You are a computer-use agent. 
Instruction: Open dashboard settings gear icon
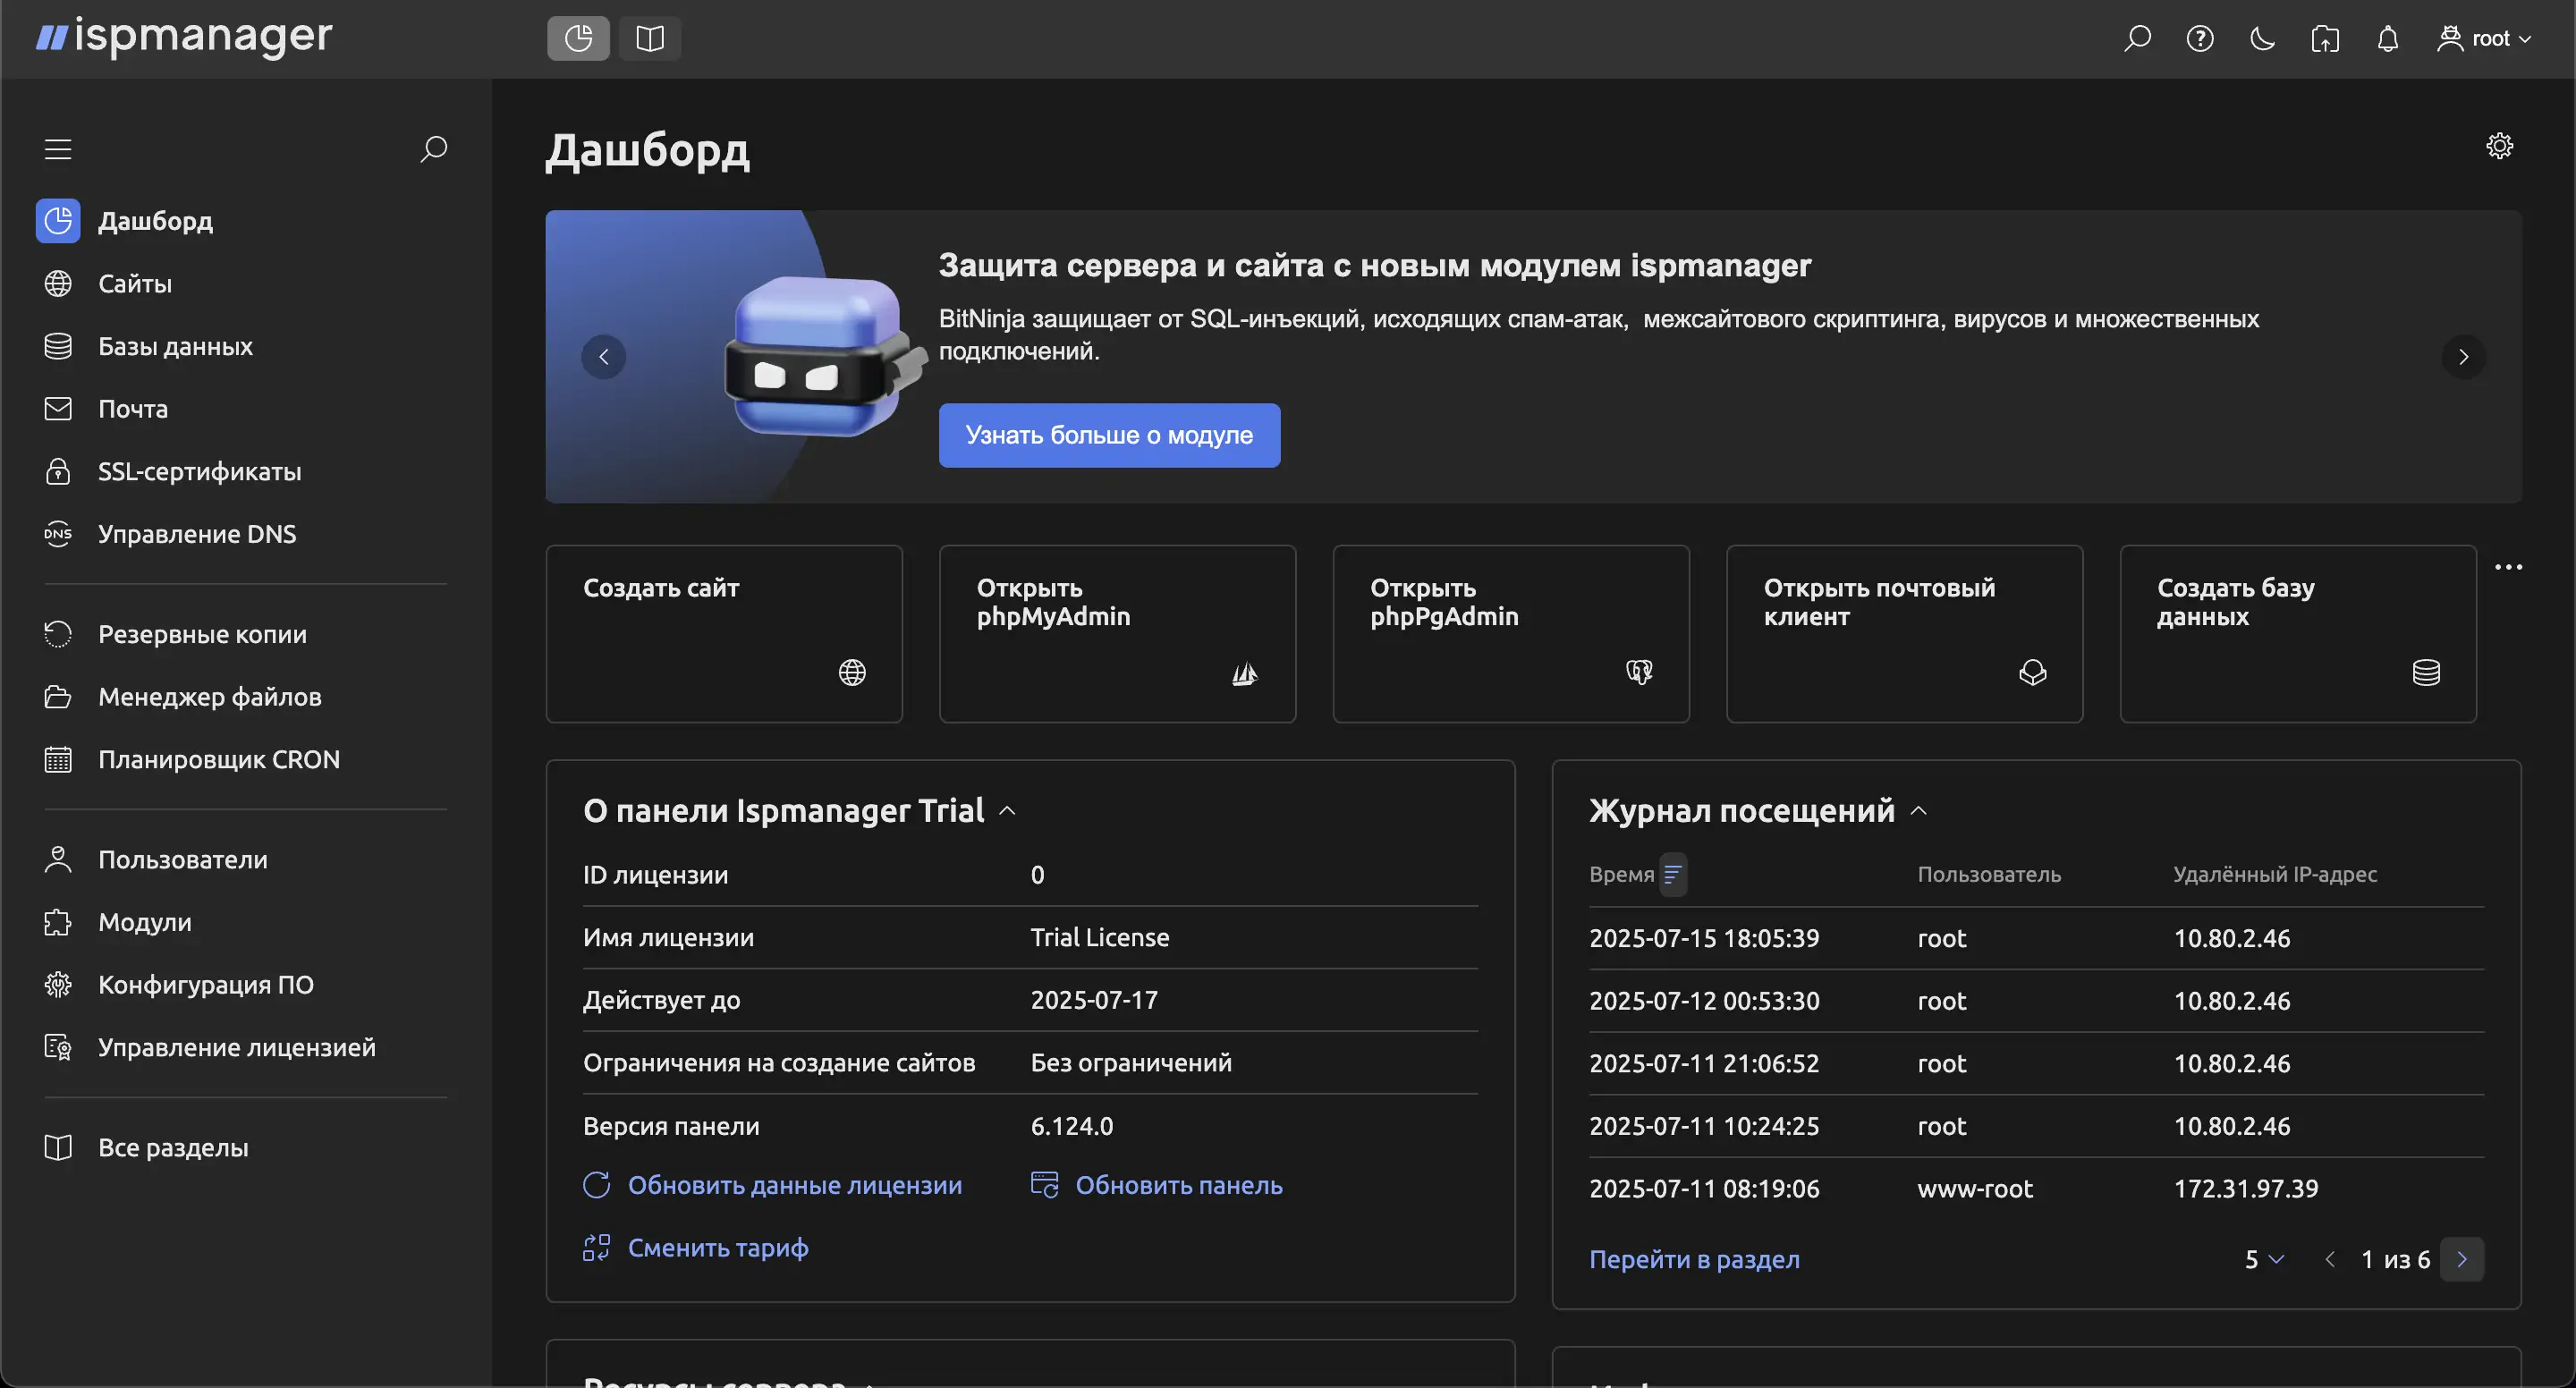pos(2499,146)
